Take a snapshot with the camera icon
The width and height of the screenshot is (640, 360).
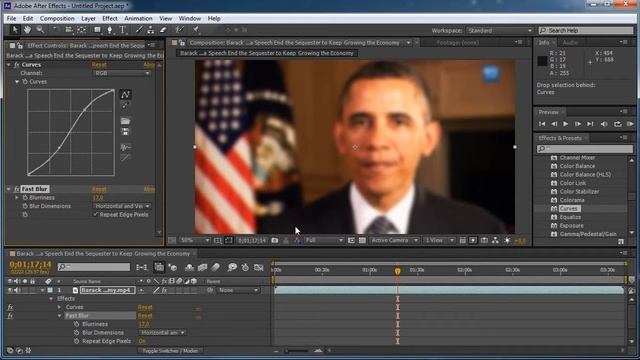275,240
